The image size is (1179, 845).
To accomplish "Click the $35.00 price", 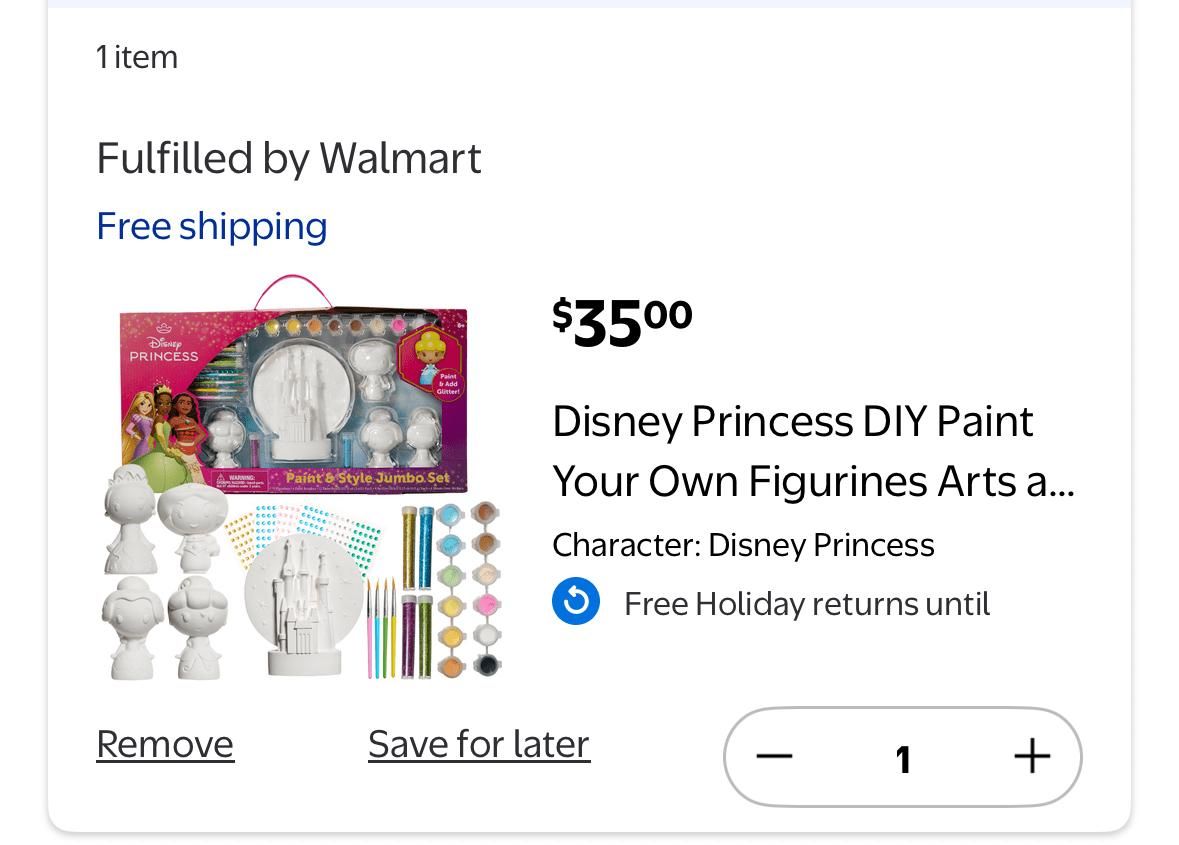I will pos(622,322).
